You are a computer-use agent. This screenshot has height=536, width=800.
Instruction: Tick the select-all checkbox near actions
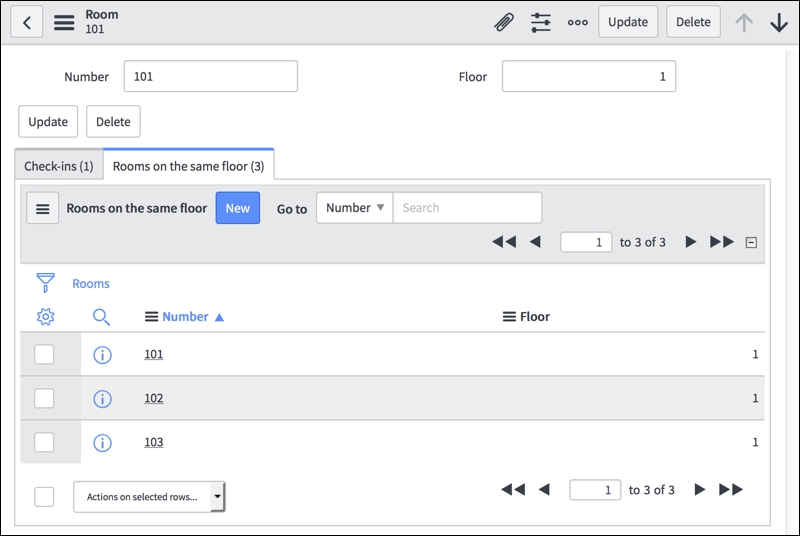click(x=44, y=497)
